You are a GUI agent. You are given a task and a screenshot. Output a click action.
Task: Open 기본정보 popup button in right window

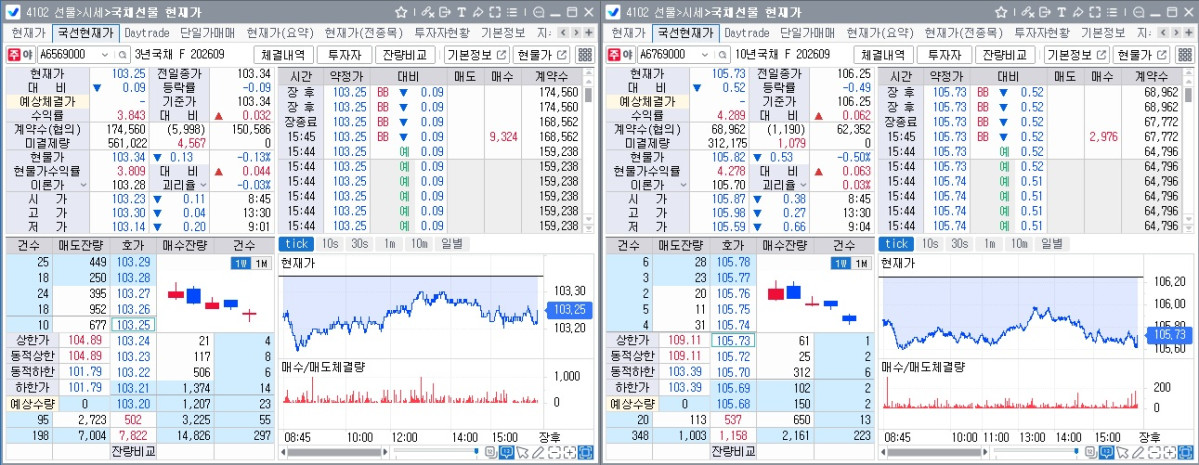[x=1075, y=55]
